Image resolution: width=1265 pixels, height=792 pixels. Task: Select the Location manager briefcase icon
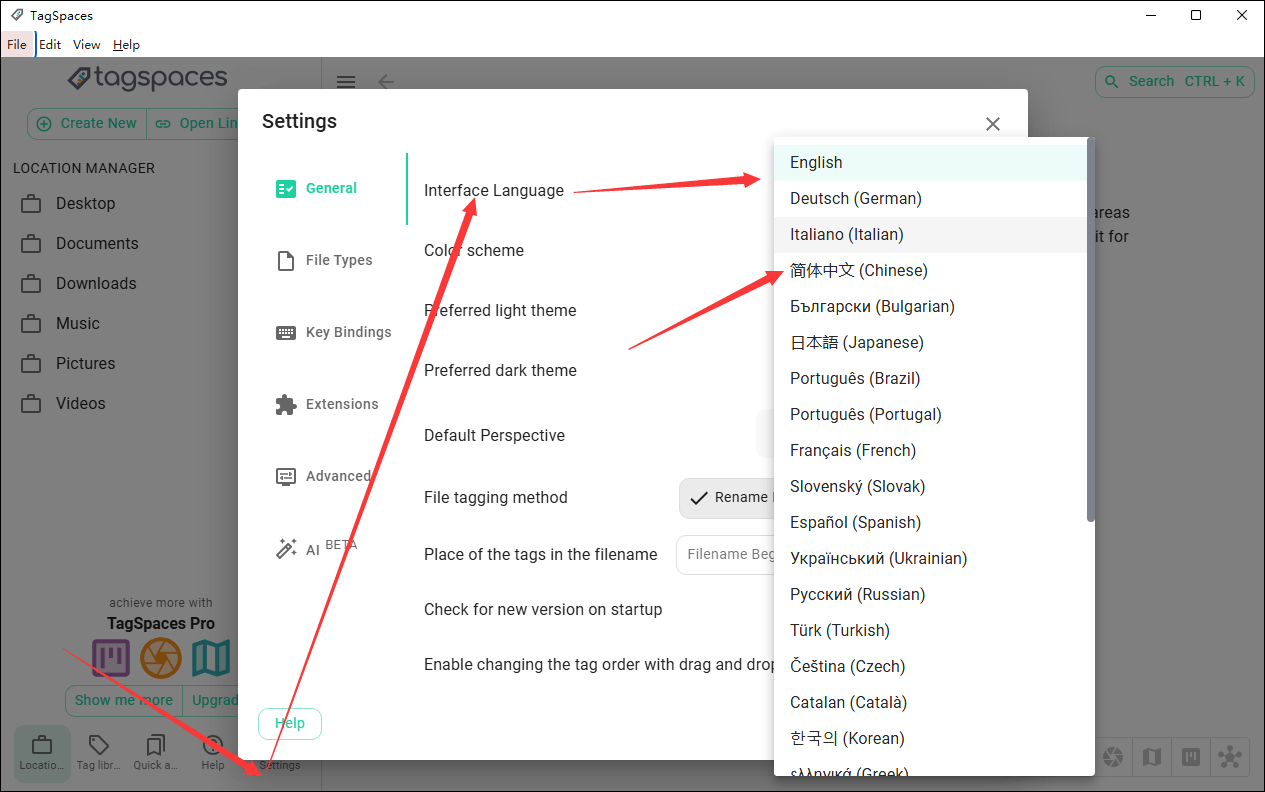point(42,753)
